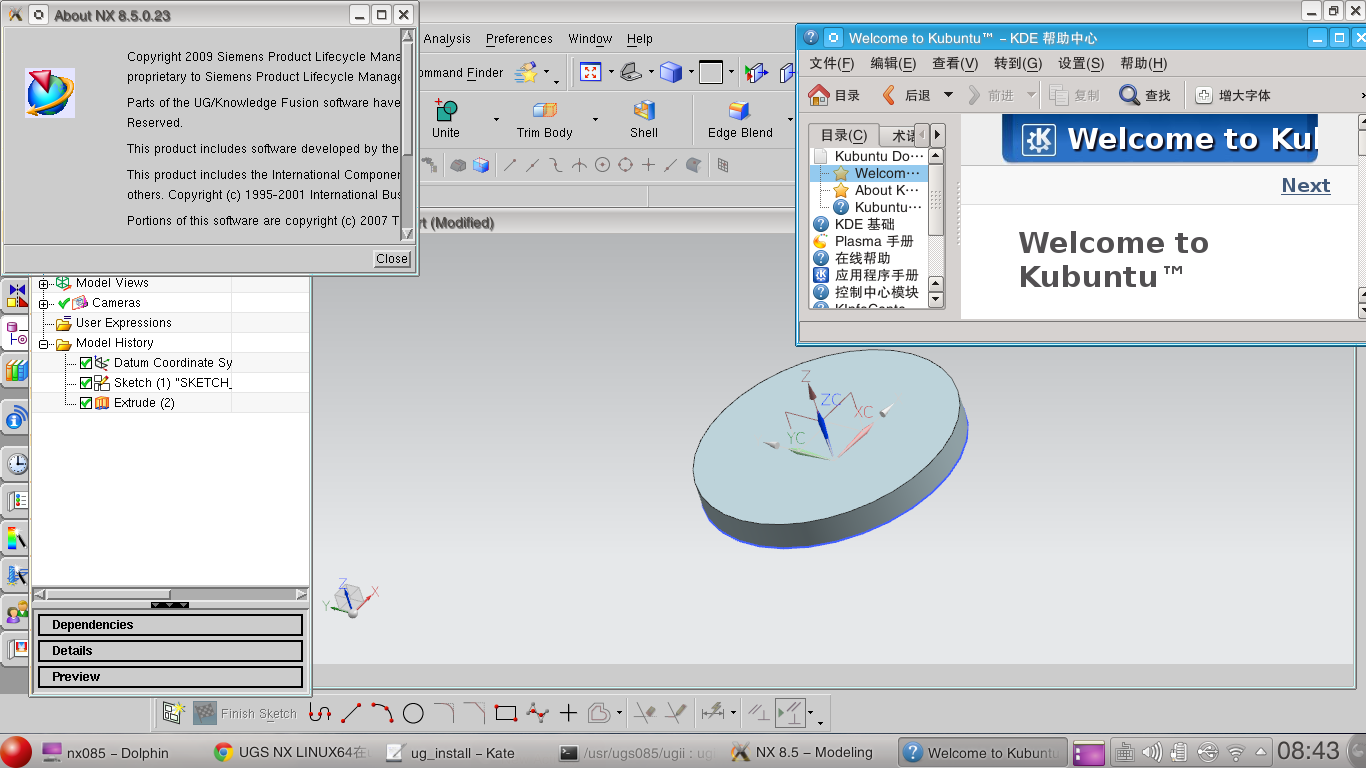Expand the Cameras tree node
Image resolution: width=1366 pixels, height=768 pixels.
[x=44, y=303]
